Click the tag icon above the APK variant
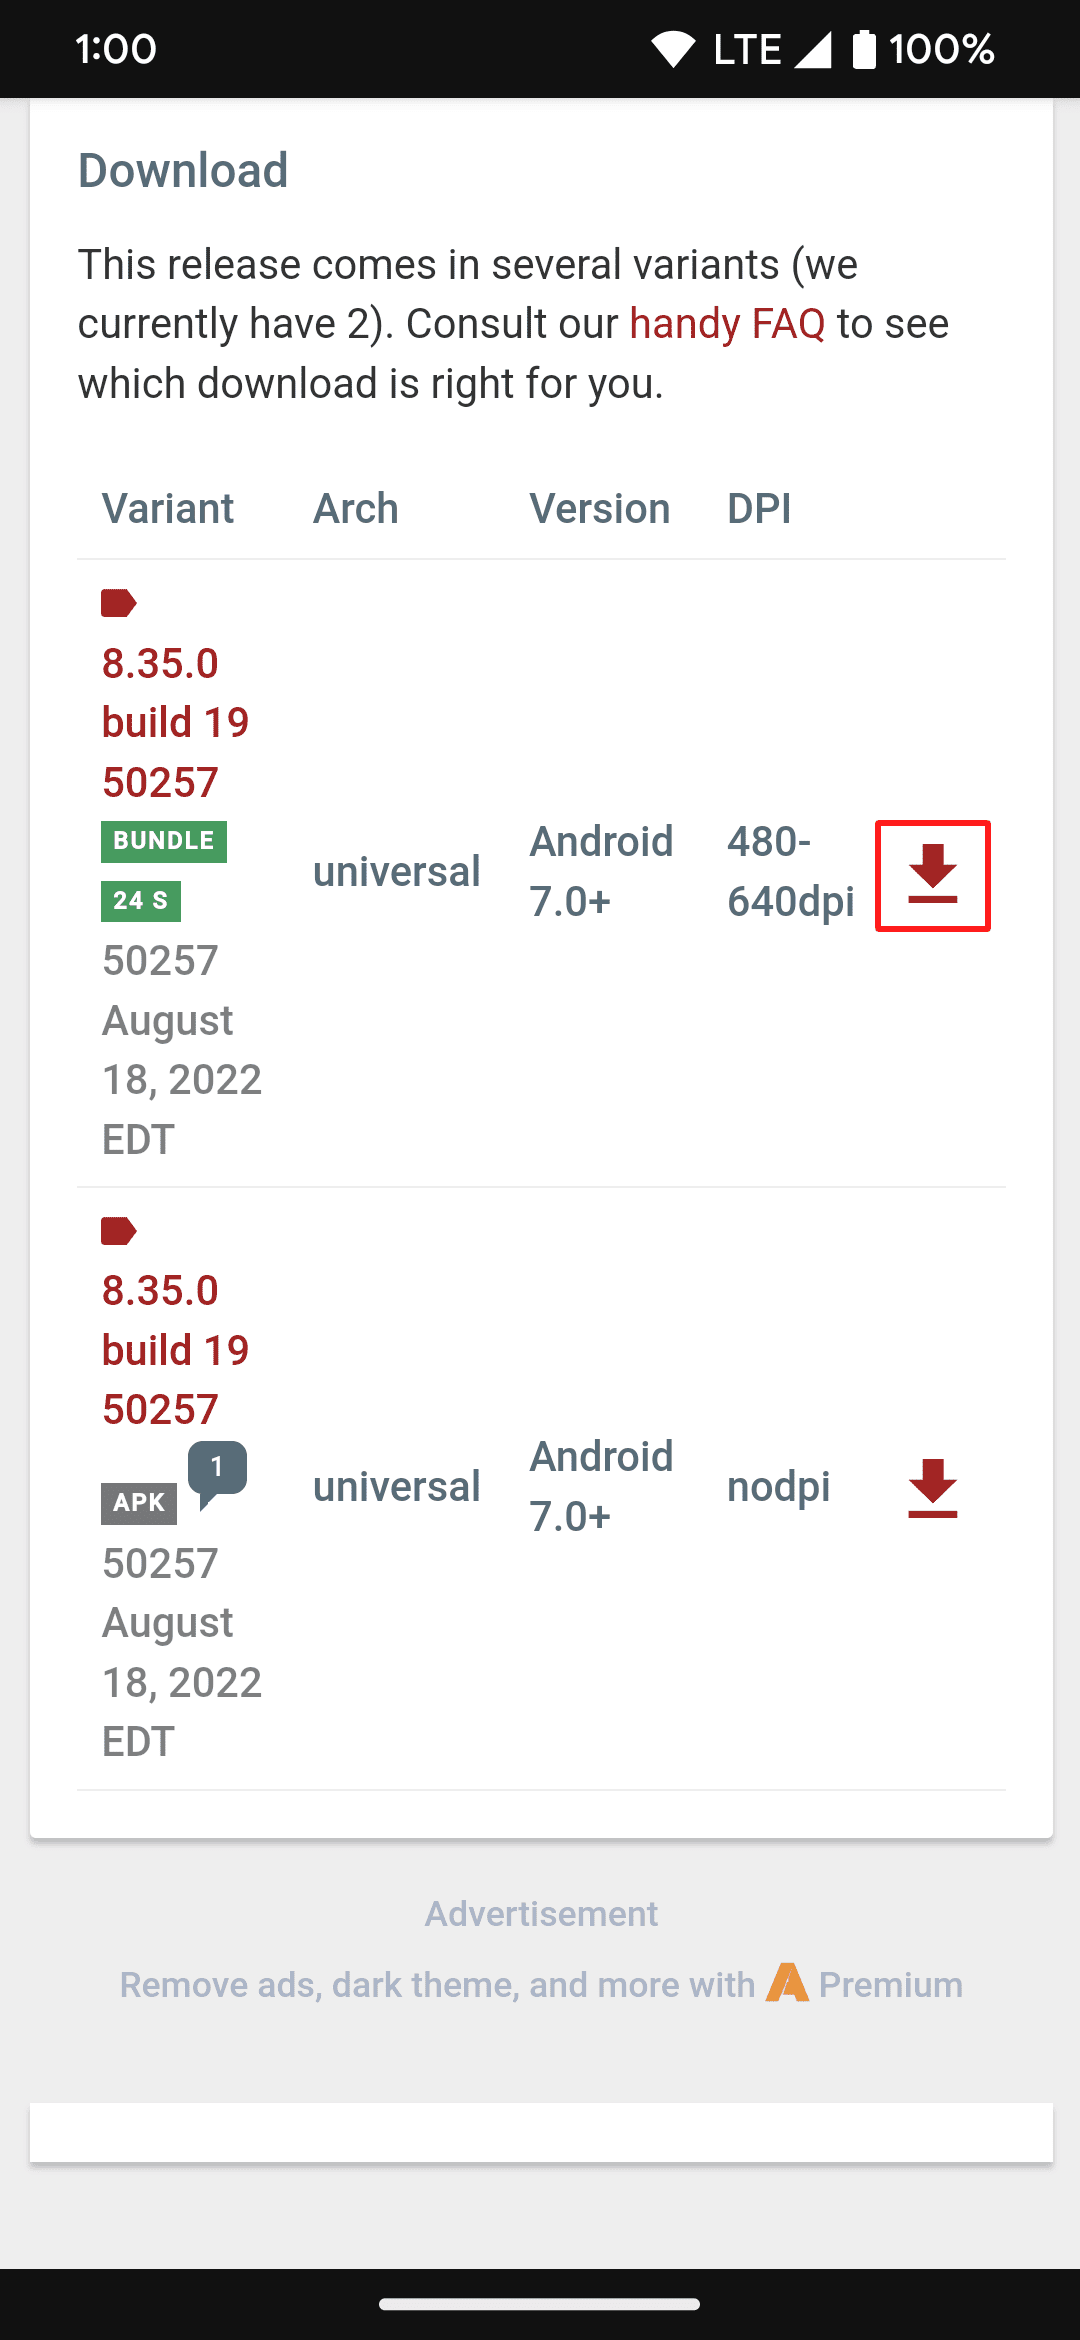Screen dimensions: 1080x2340 point(118,1231)
